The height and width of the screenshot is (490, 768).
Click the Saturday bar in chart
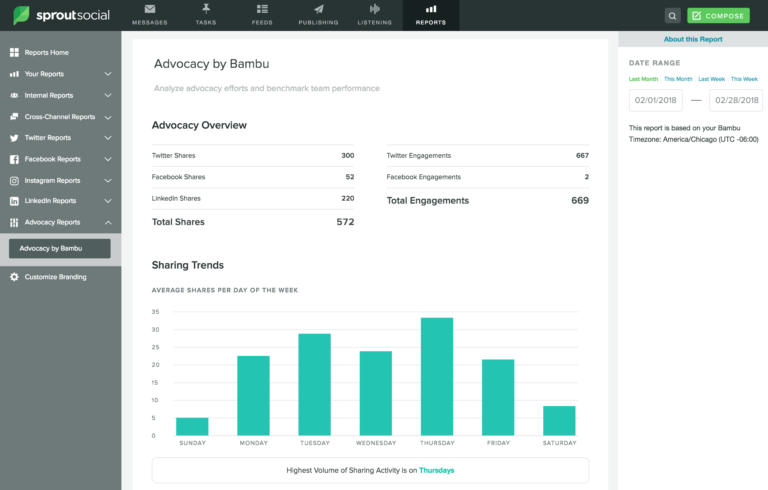click(559, 420)
